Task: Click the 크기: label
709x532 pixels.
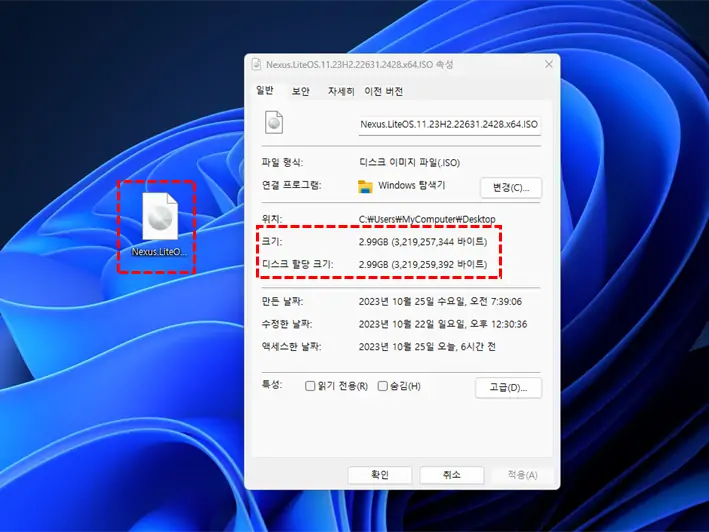Action: (272, 241)
